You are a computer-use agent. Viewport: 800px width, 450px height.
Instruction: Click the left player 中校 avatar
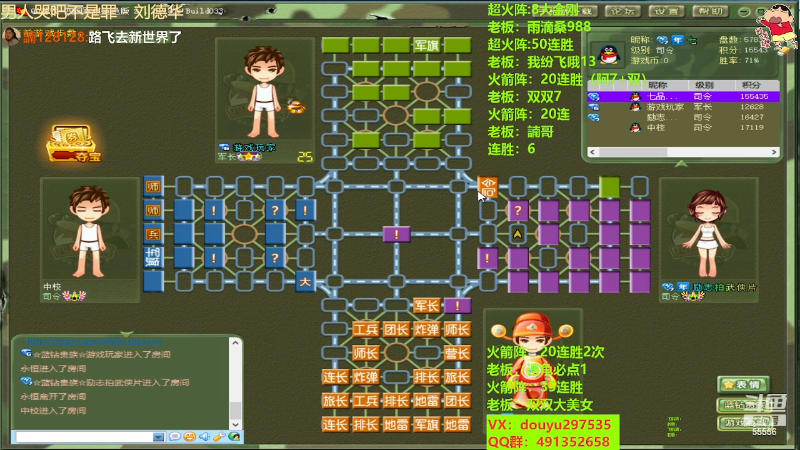[x=89, y=231]
